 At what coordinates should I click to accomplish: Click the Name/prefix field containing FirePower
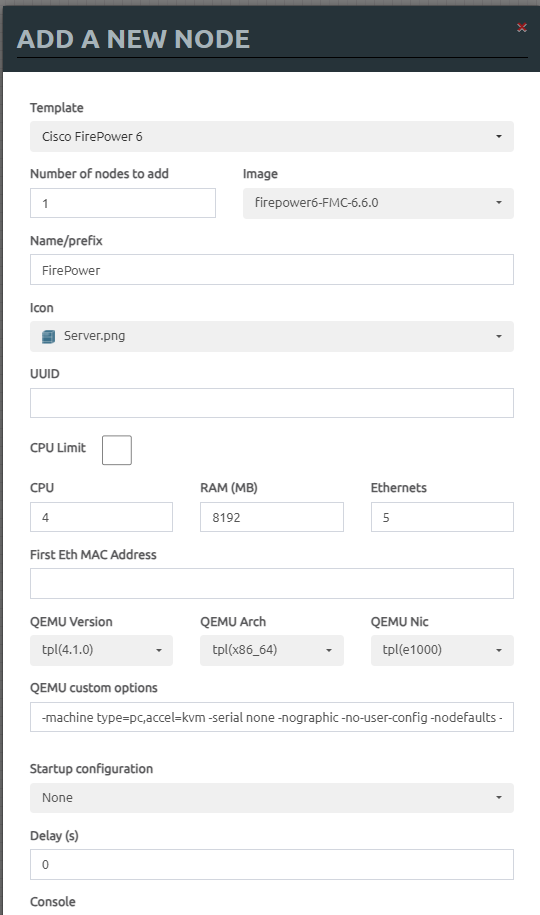(x=271, y=270)
